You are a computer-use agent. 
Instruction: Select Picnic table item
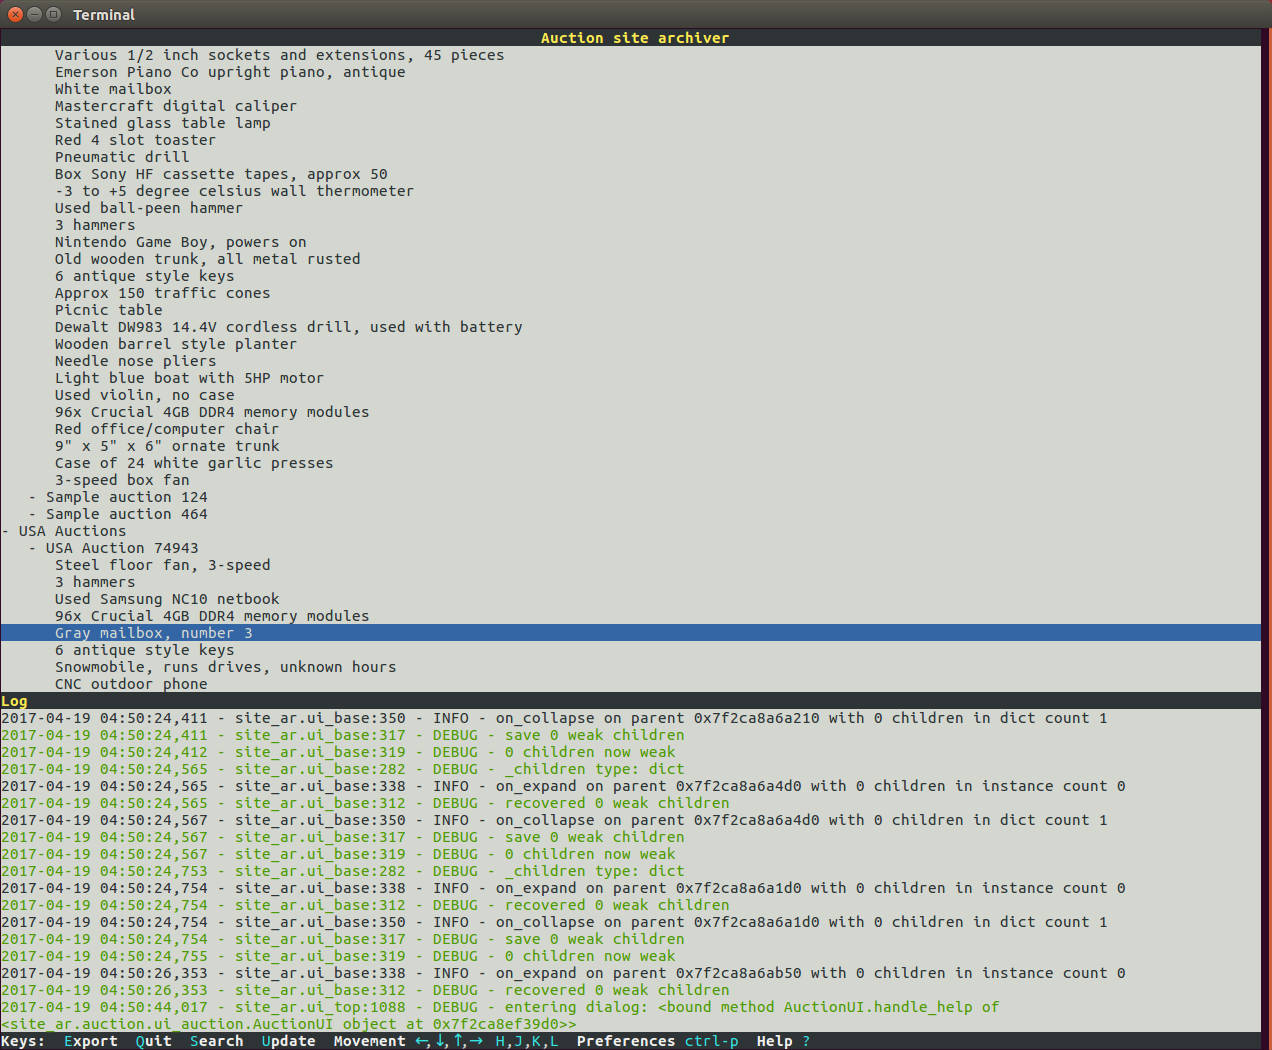pos(108,310)
